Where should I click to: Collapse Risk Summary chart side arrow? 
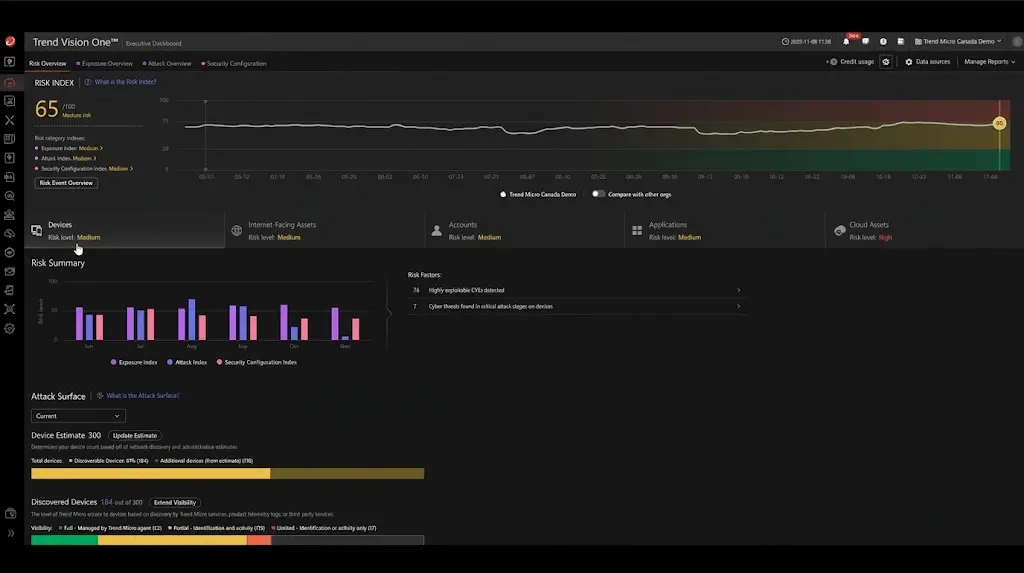pos(389,314)
